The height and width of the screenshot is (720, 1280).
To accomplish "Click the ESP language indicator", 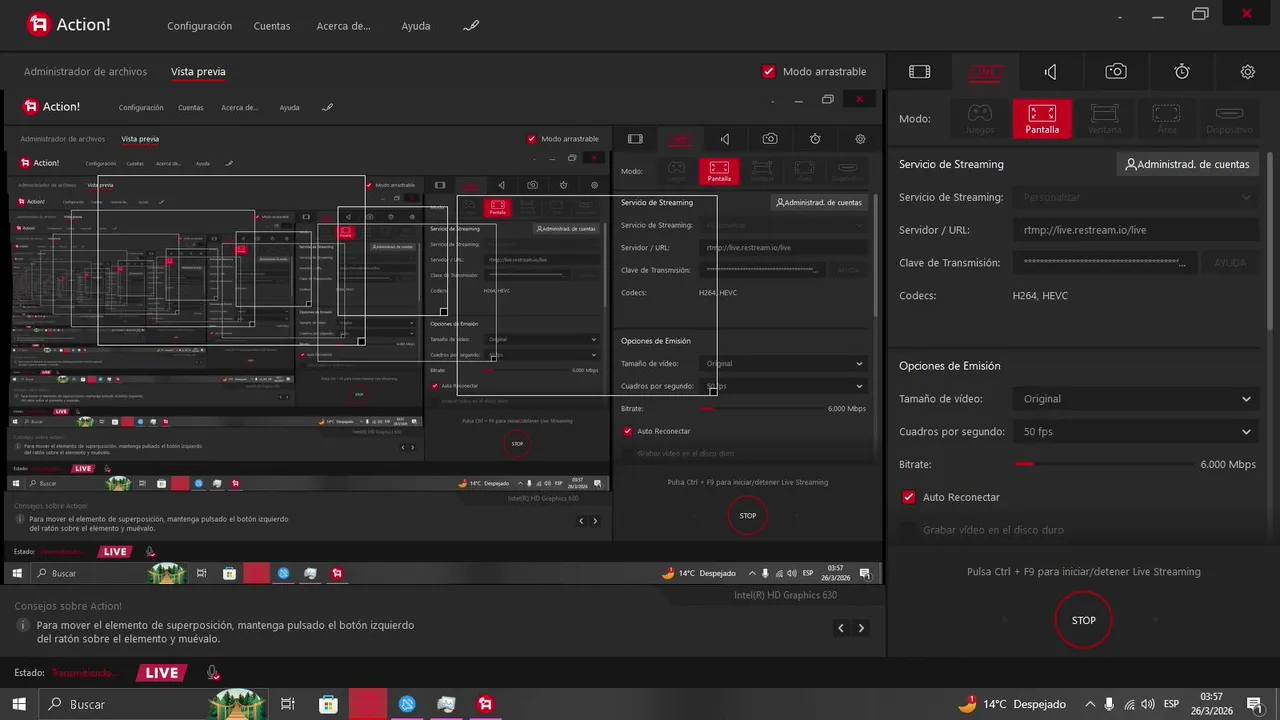I will [x=1171, y=704].
